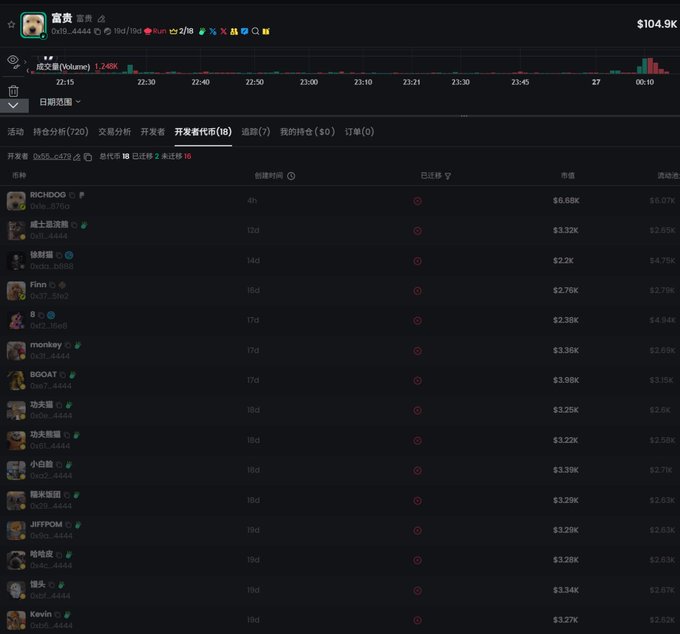Click the diamond icon next to Finn
This screenshot has width=680, height=634.
coord(62,285)
